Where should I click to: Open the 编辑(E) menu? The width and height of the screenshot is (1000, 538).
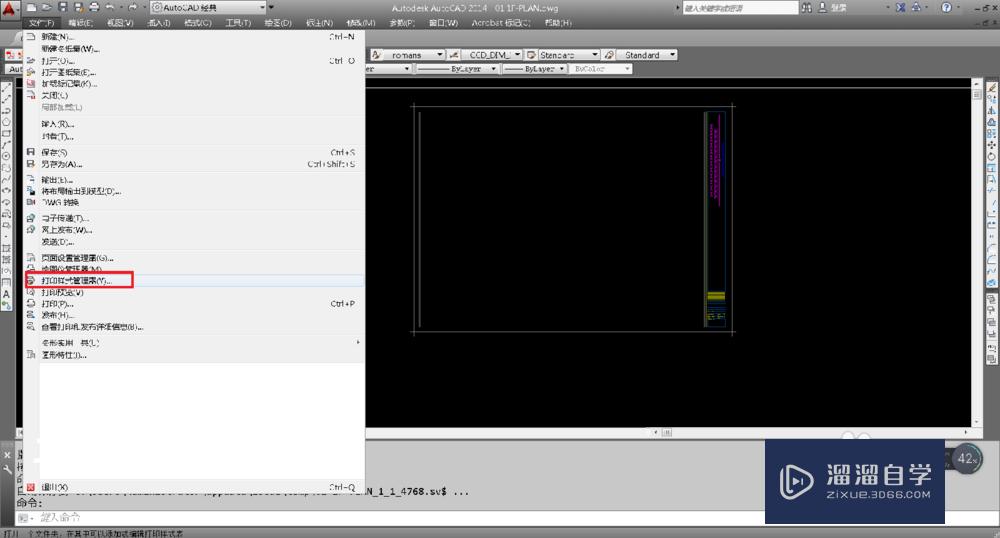[80, 23]
